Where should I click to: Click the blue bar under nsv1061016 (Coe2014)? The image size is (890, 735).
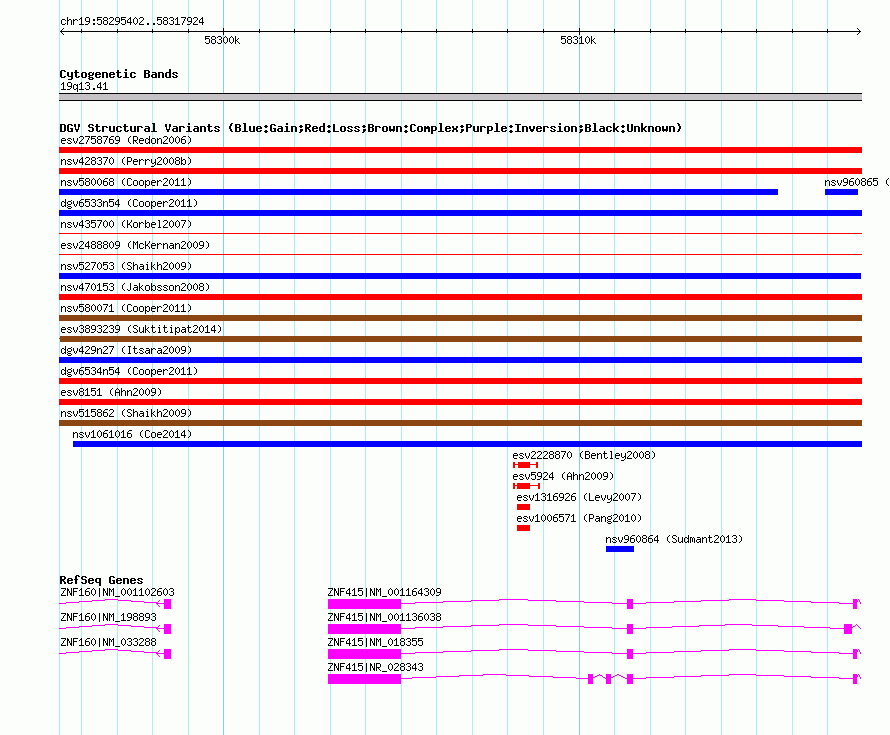point(467,444)
